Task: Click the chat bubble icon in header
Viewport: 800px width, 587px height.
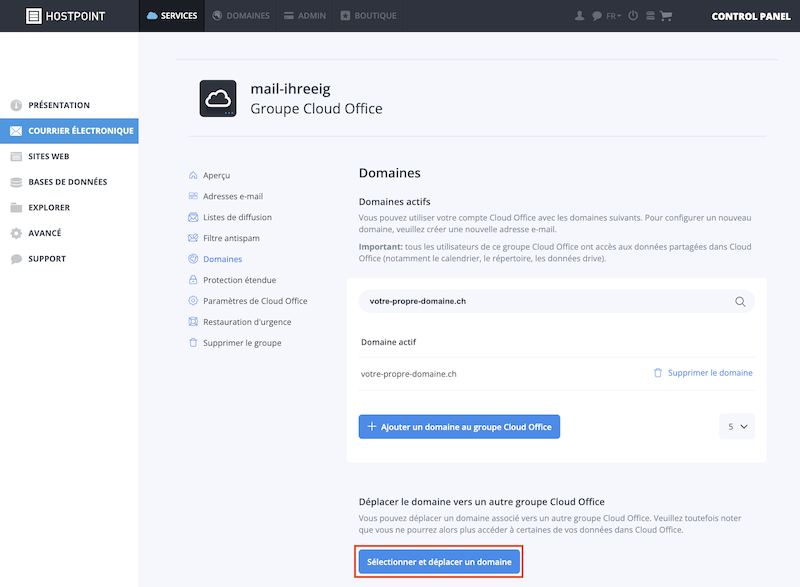Action: (596, 16)
